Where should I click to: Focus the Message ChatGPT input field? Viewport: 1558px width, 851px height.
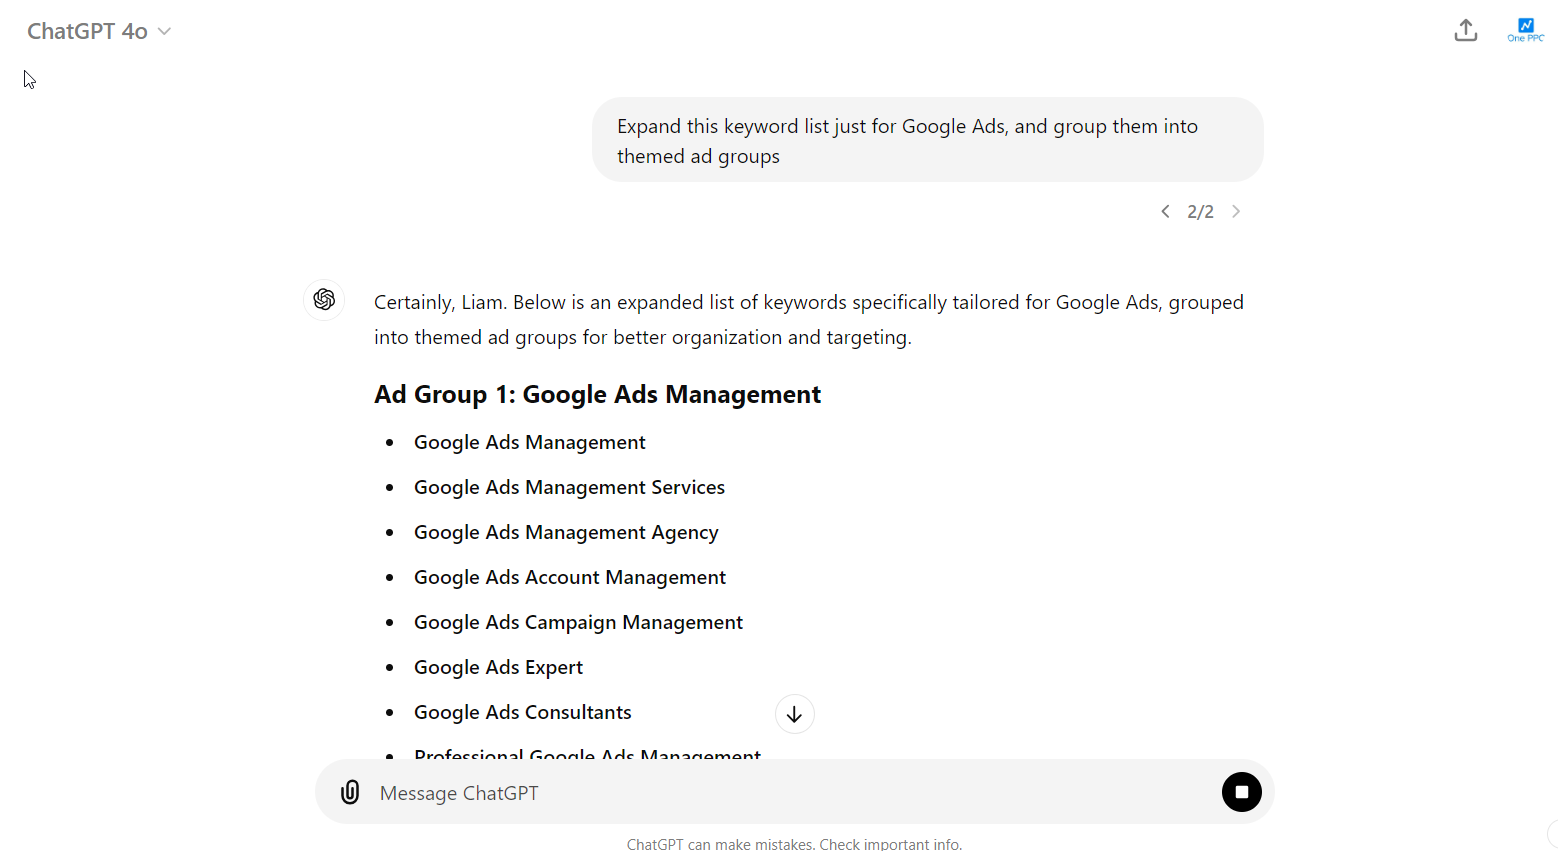click(x=794, y=792)
